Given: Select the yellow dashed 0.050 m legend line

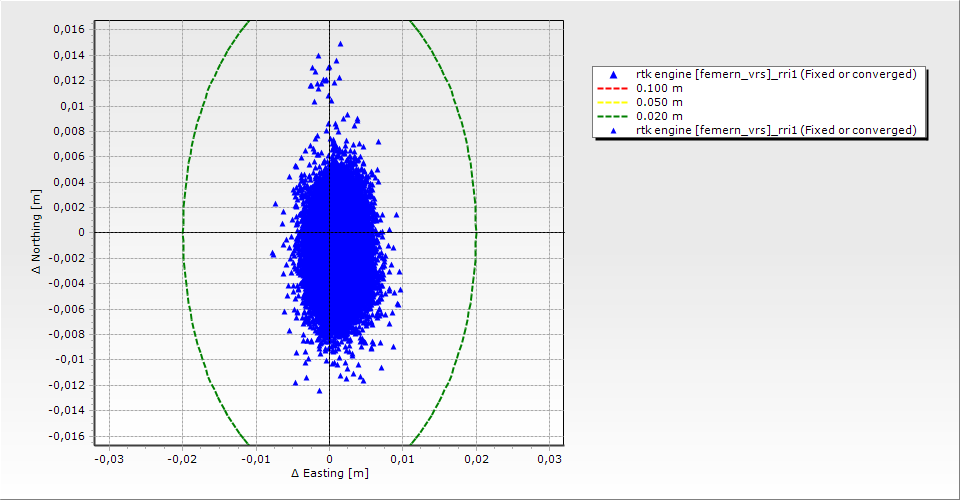Looking at the screenshot, I should pyautogui.click(x=612, y=102).
